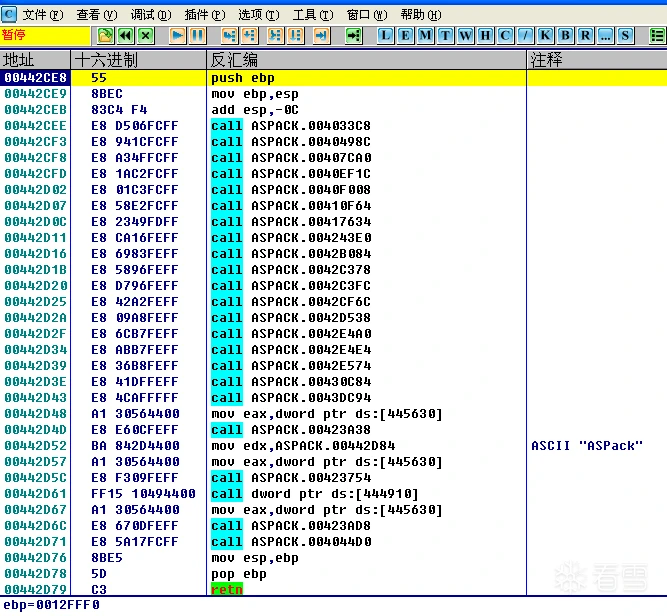Click the go to address icon

pyautogui.click(x=354, y=36)
